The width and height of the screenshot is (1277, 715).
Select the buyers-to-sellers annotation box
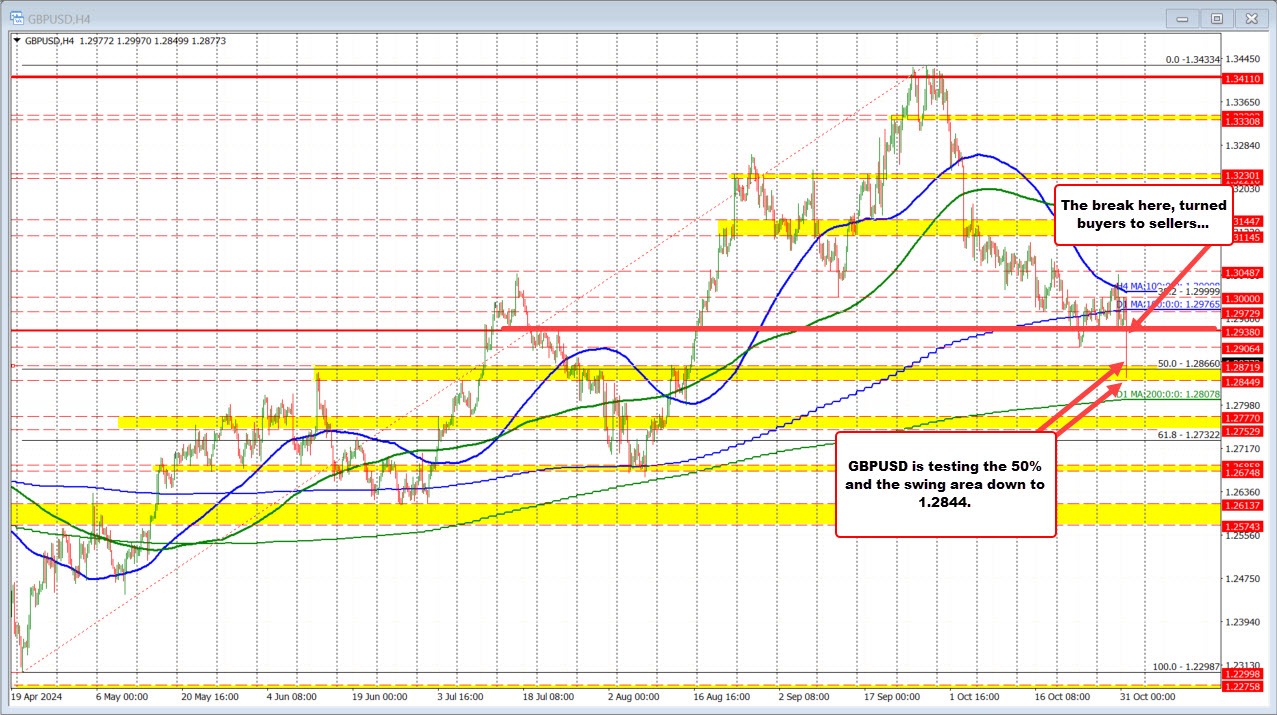coord(1143,214)
